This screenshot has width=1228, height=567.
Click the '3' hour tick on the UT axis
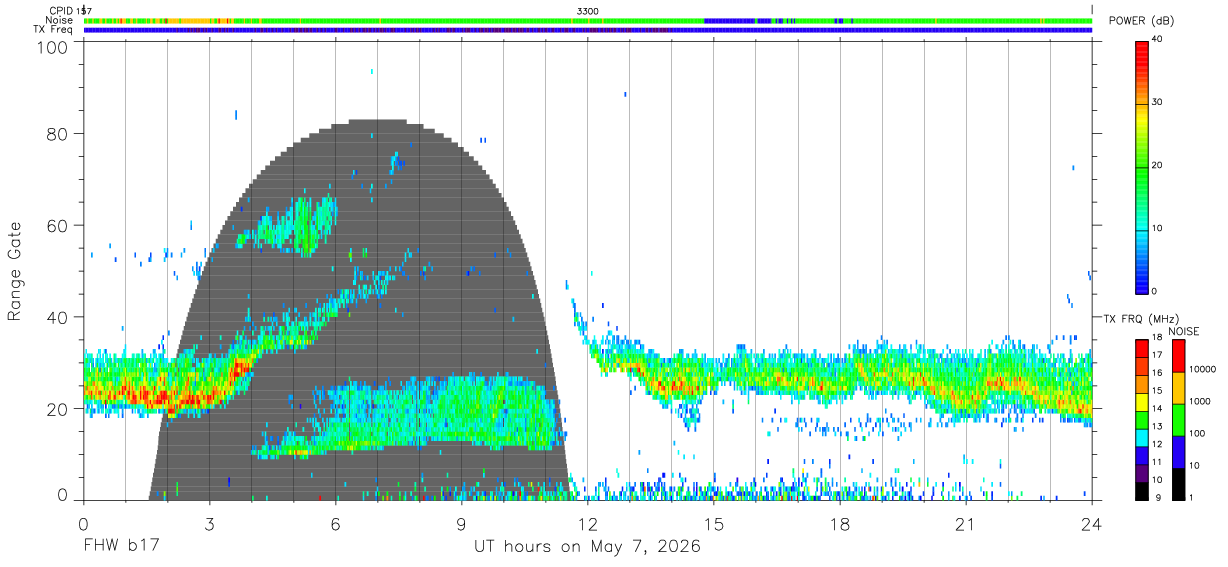[x=209, y=523]
